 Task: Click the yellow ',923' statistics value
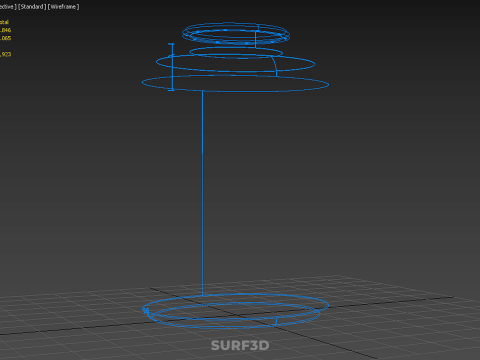[5, 54]
